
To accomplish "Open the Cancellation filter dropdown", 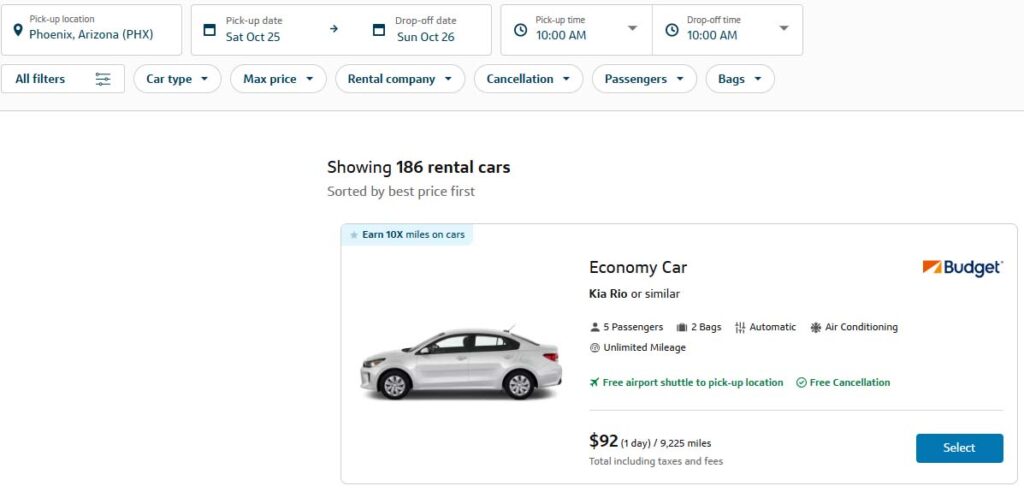I will pos(528,79).
